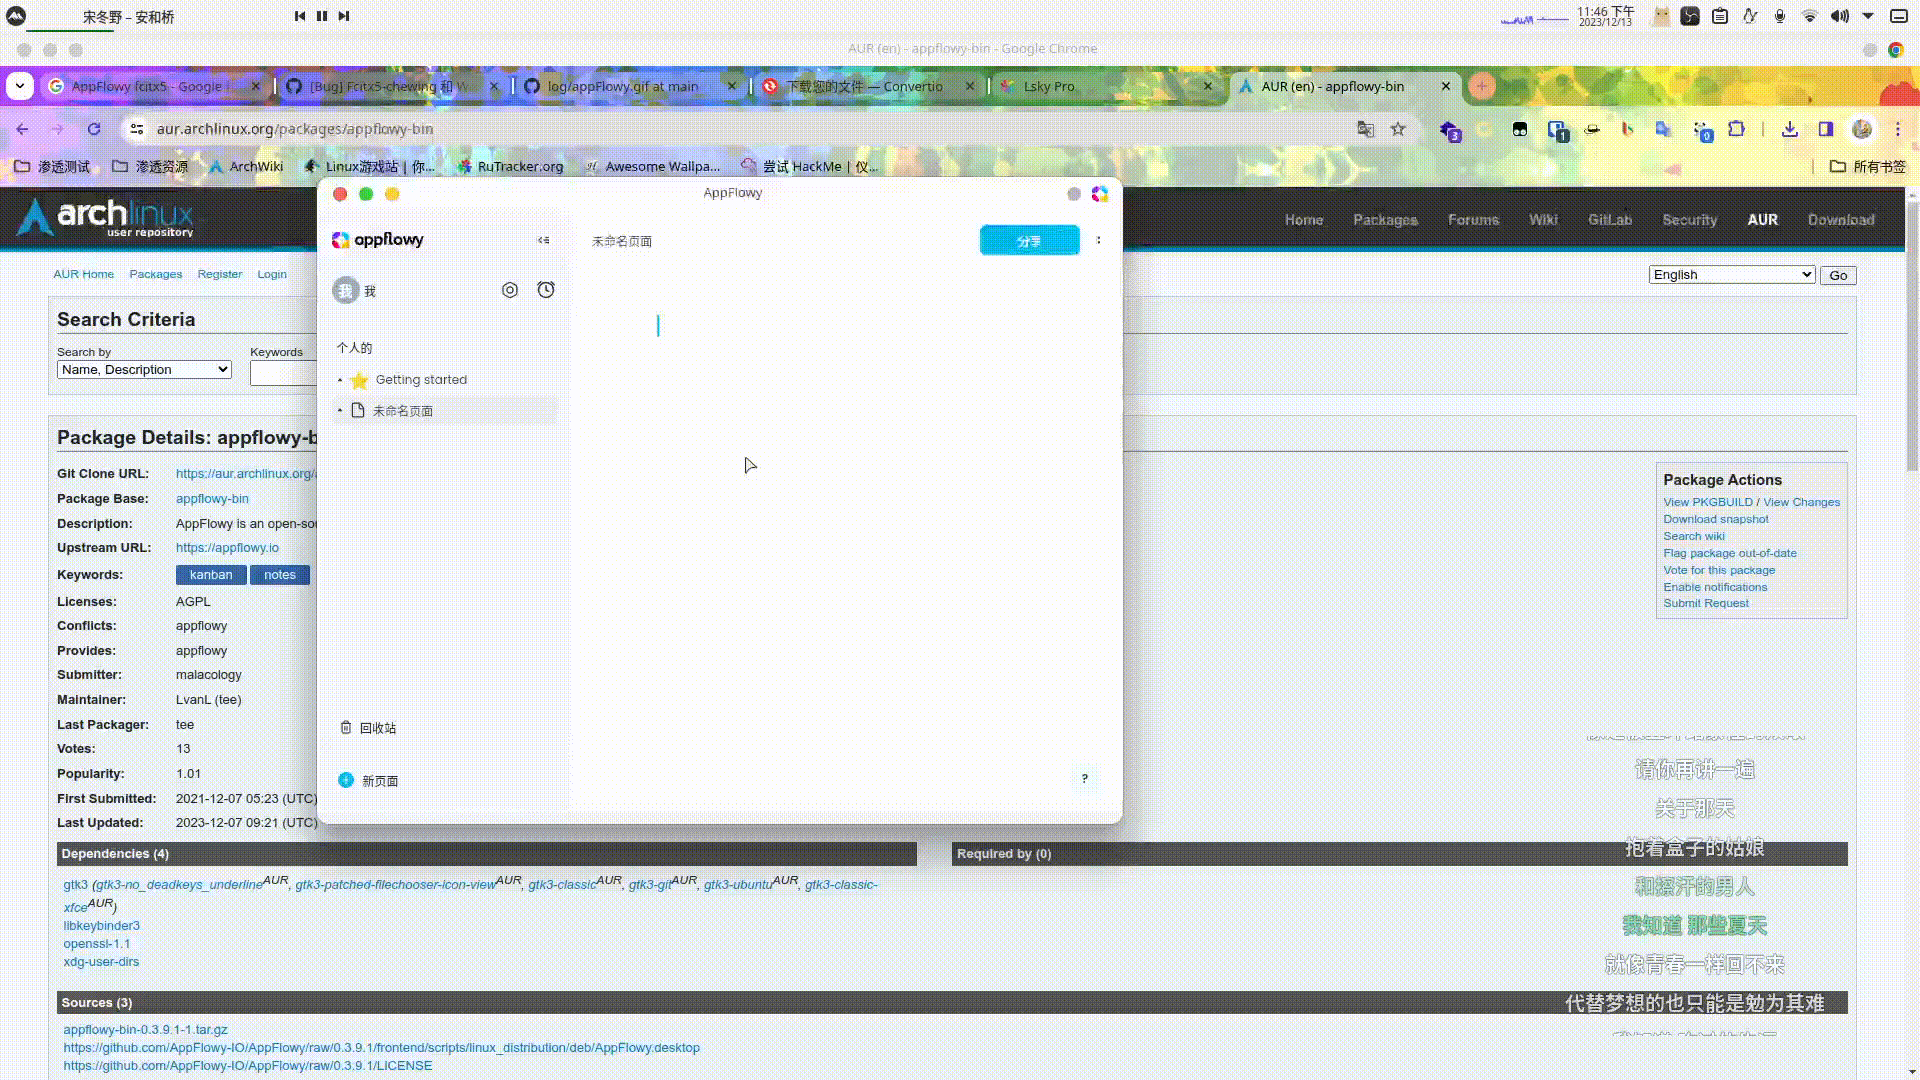
Task: Expand the Getting started page tree
Action: coord(340,380)
